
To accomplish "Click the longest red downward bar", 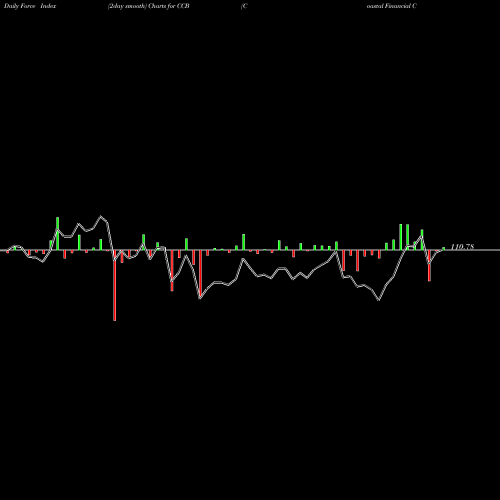I will click(115, 285).
